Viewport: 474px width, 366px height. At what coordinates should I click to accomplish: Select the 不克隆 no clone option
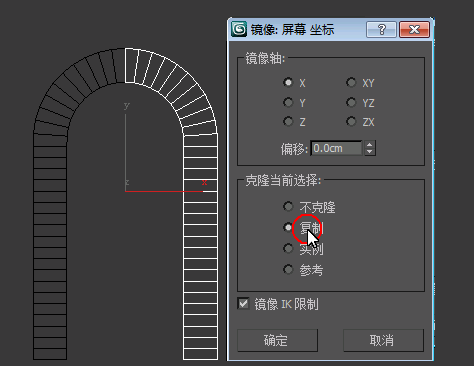288,207
